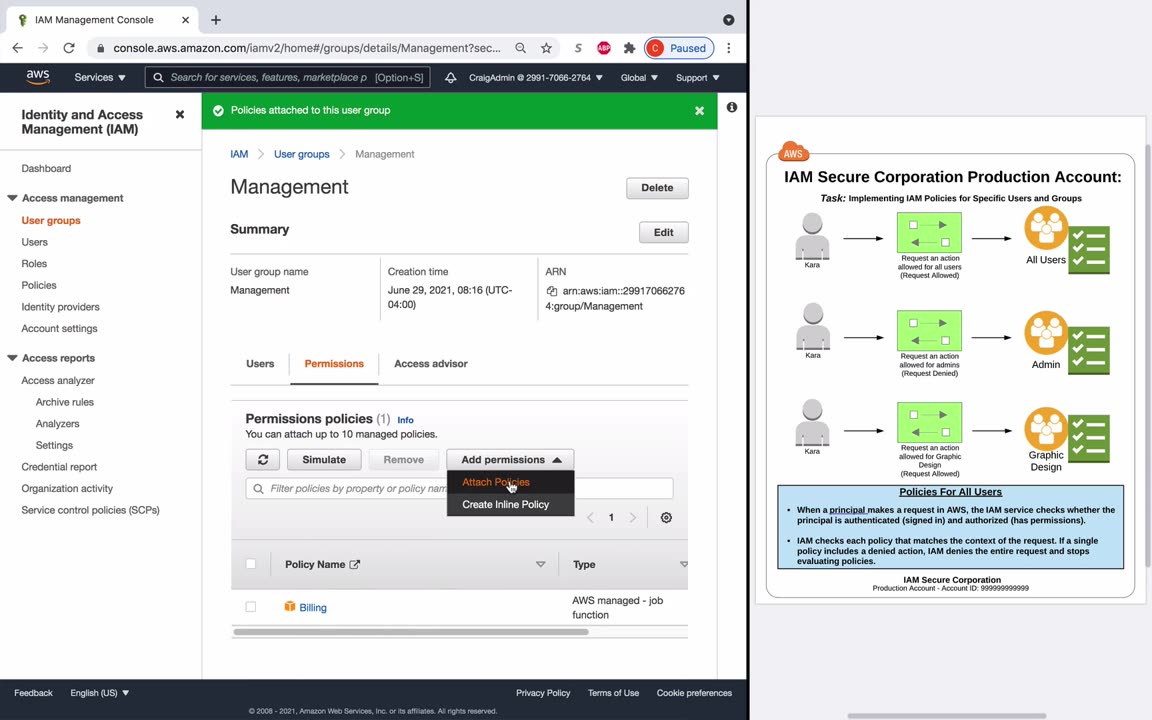Dismiss the green success banner
This screenshot has height=720, width=1152.
pyautogui.click(x=699, y=110)
